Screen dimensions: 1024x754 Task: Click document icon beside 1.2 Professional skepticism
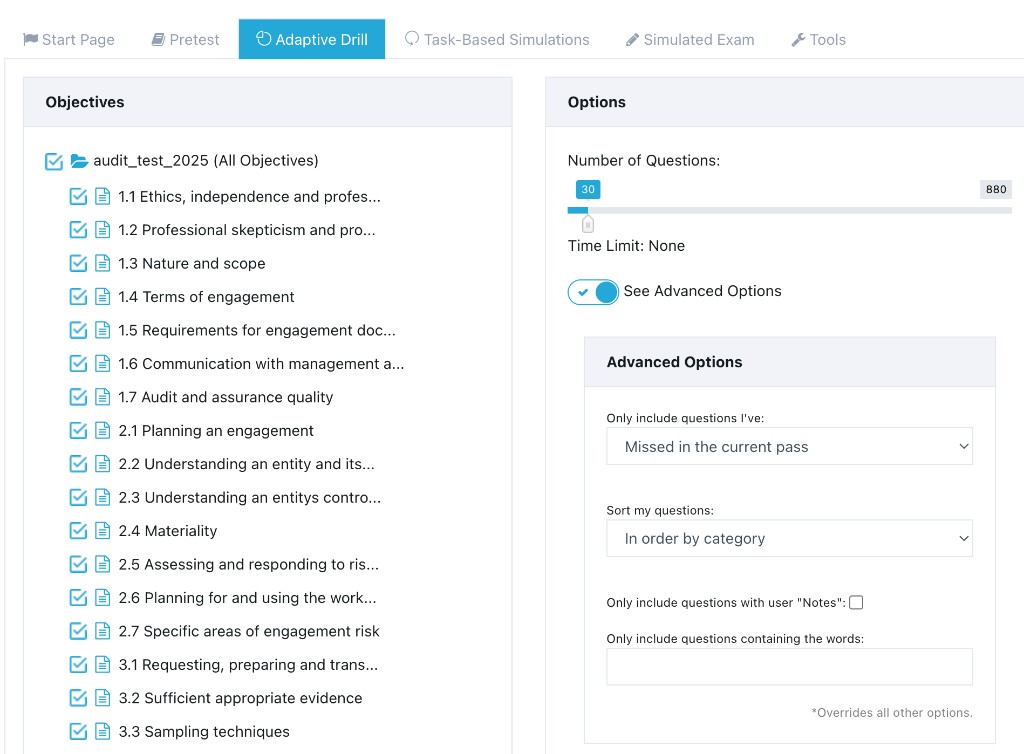103,230
